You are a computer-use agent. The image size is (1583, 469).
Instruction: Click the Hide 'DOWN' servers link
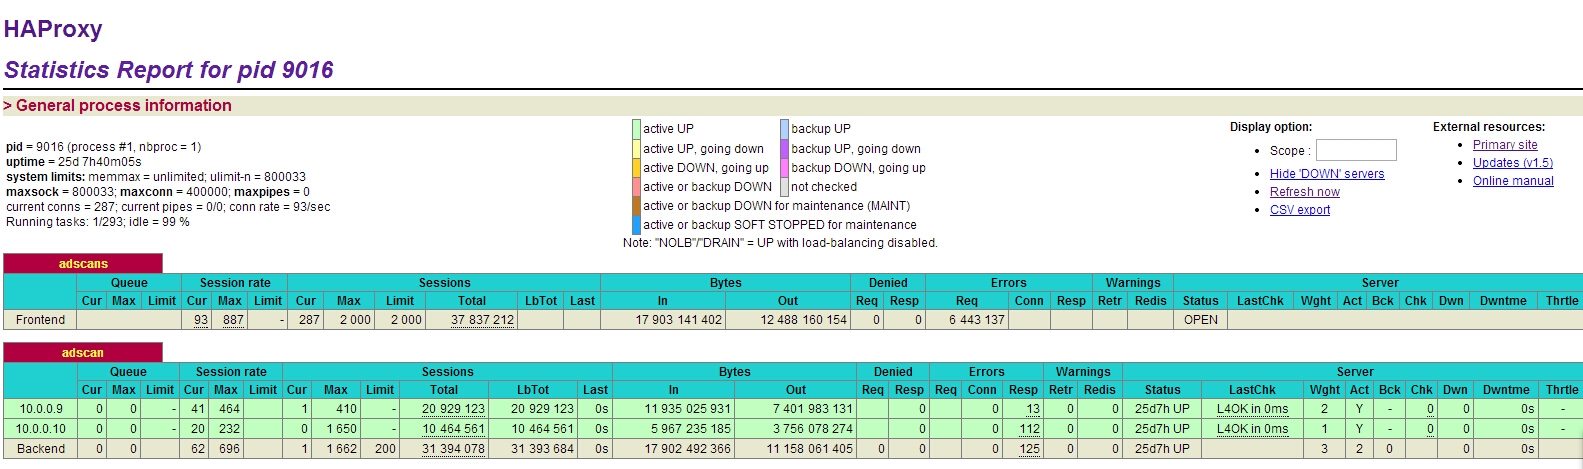coord(1327,174)
